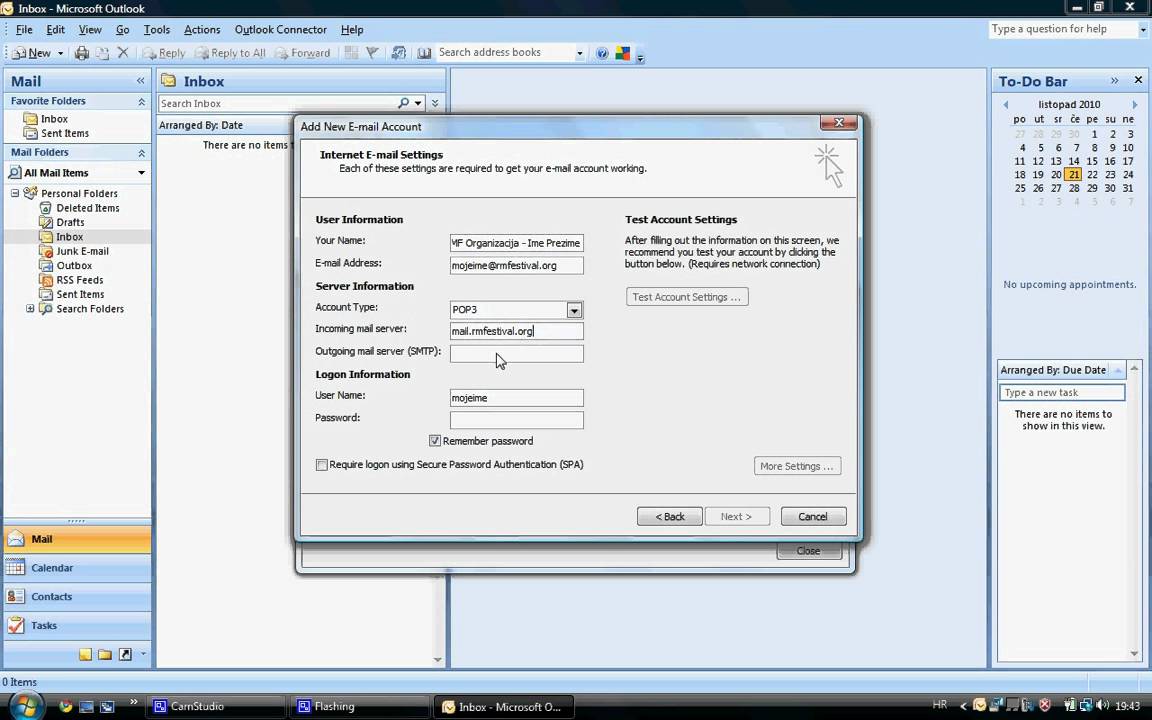Click Cancel in Add New E-mail Account
Viewport: 1152px width, 720px height.
point(813,516)
